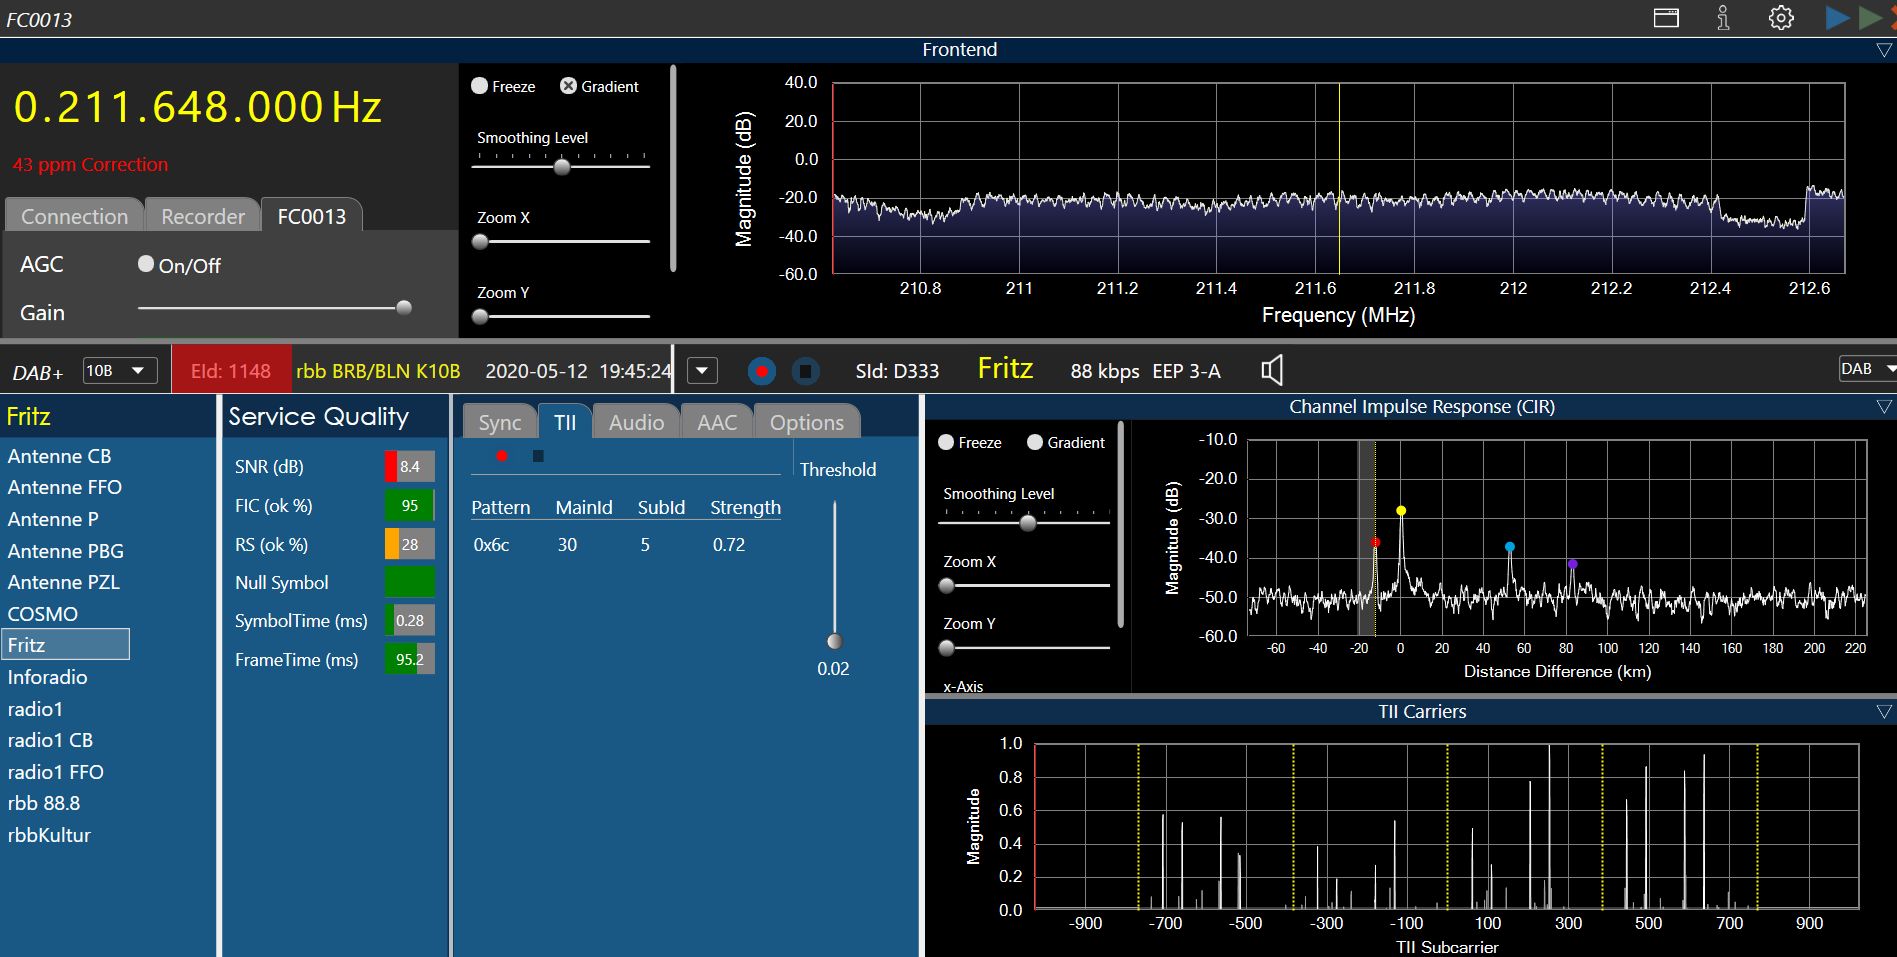Click the Gain slider handle
Screen dimensions: 1897x957
click(404, 308)
